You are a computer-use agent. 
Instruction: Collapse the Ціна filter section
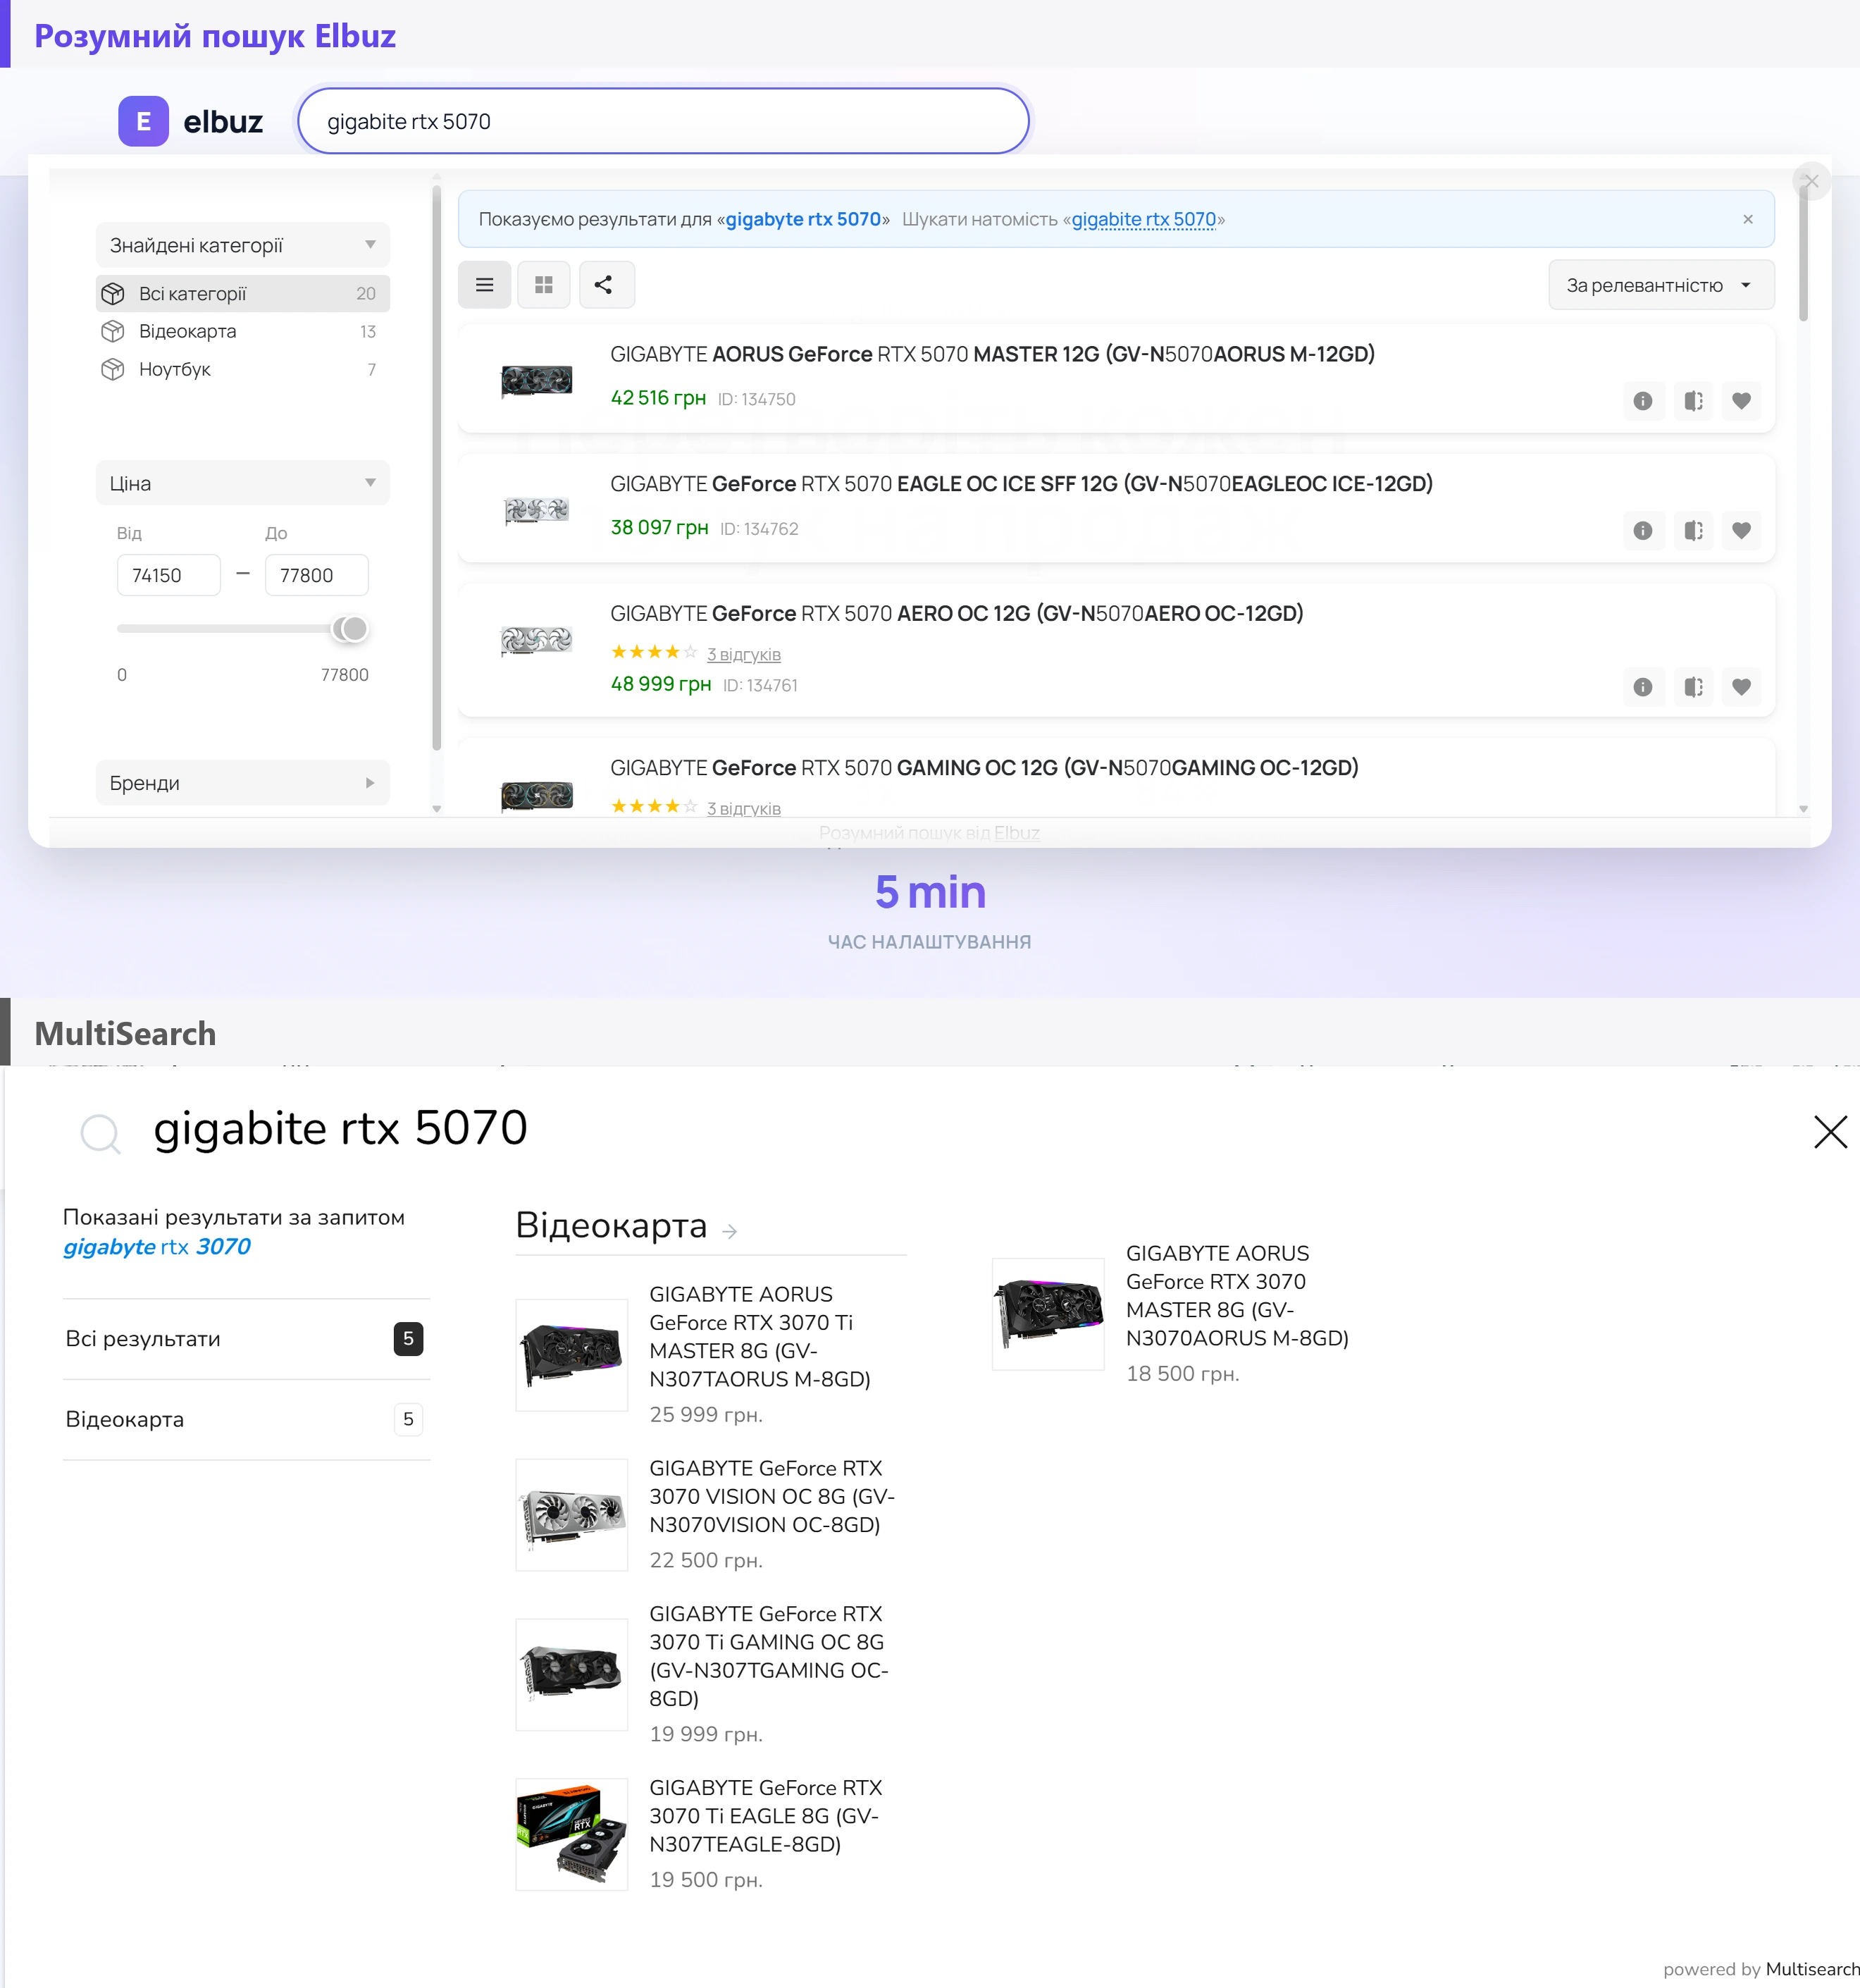[x=243, y=483]
